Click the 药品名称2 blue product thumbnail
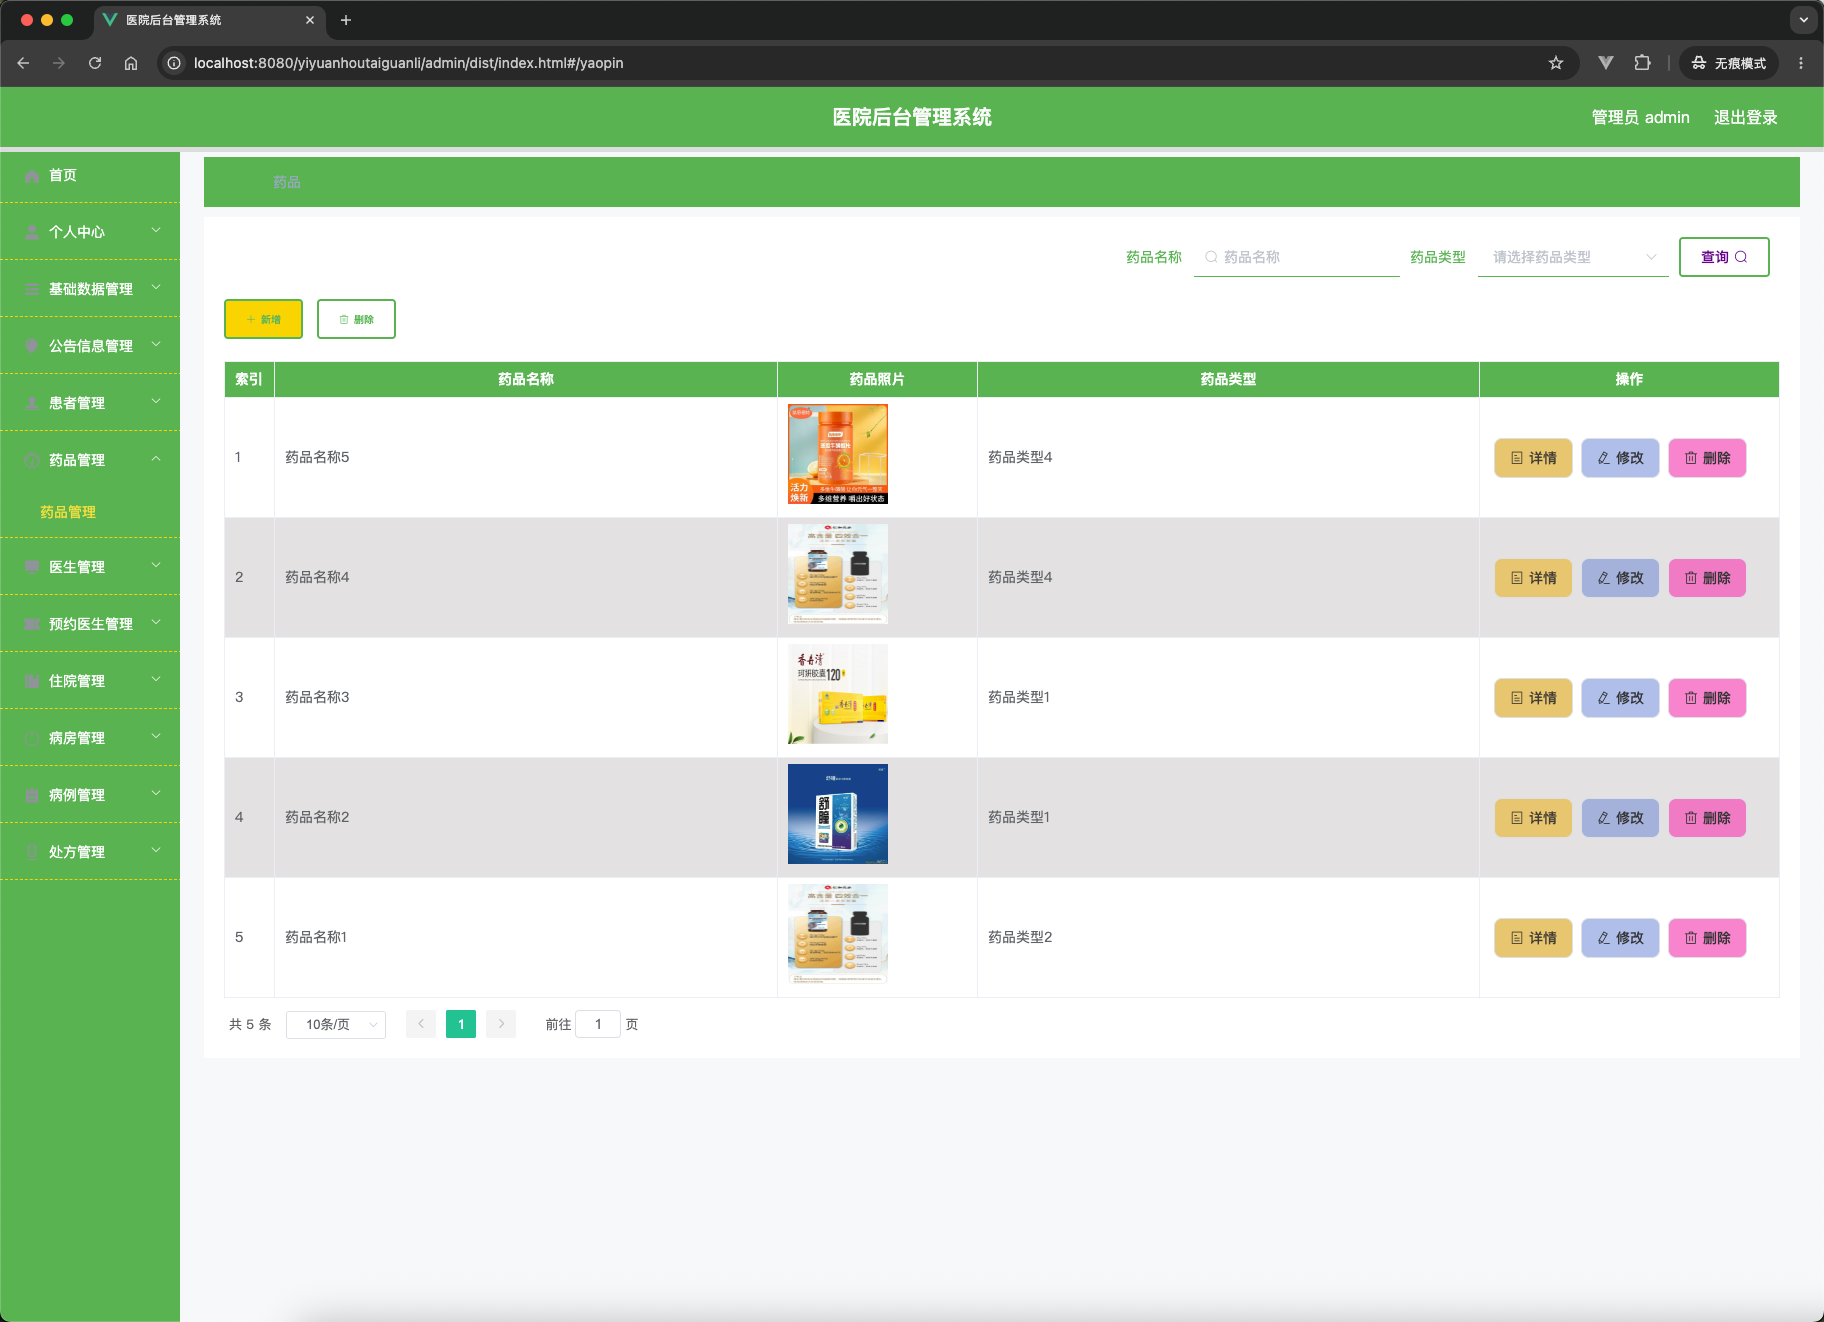The height and width of the screenshot is (1322, 1824). pyautogui.click(x=838, y=814)
